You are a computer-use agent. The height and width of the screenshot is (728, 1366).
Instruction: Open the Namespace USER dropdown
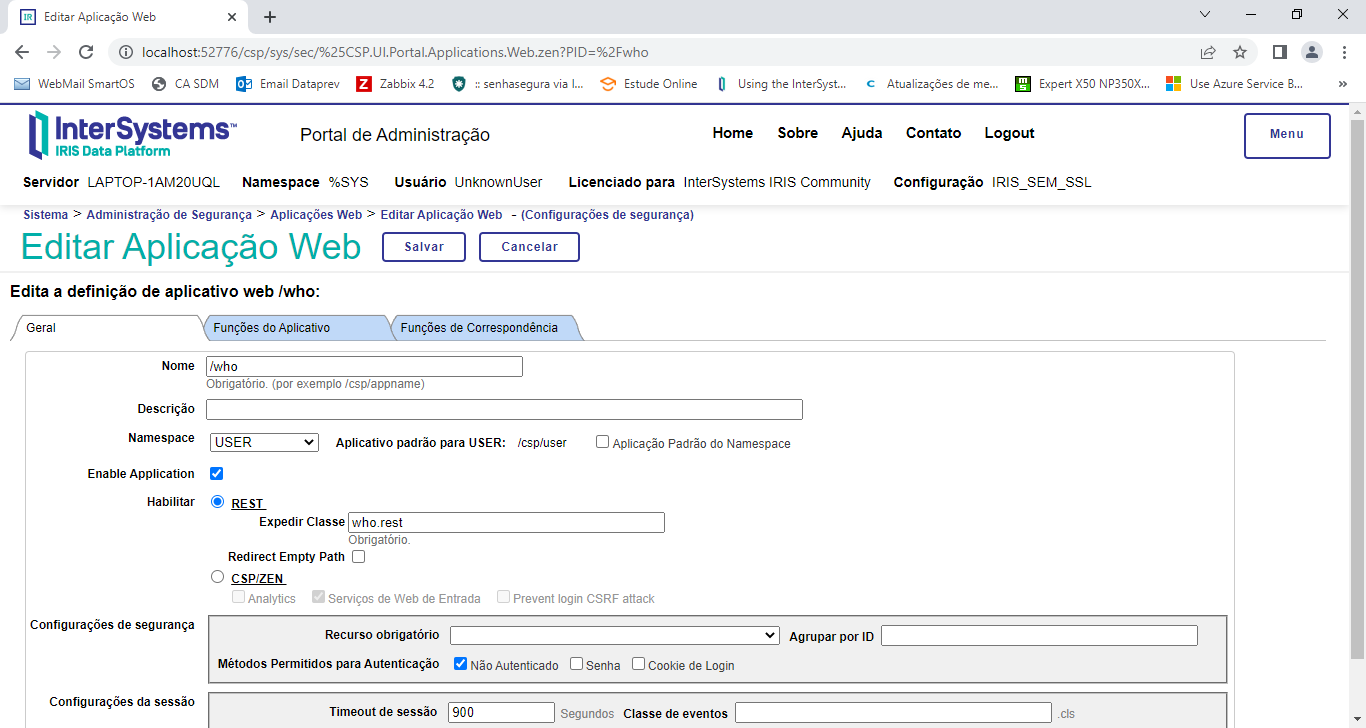[x=264, y=442]
